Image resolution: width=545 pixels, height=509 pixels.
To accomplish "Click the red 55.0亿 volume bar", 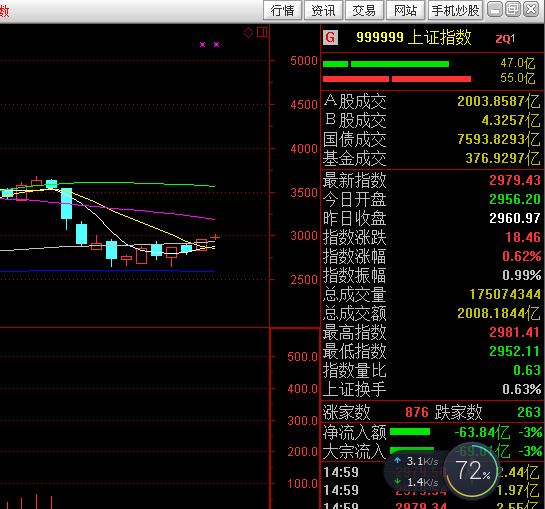I will click(397, 79).
